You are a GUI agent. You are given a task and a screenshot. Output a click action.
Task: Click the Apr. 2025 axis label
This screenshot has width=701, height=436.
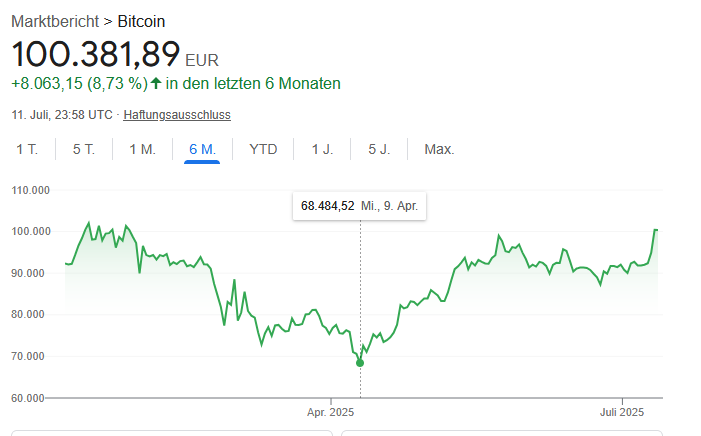click(x=330, y=412)
